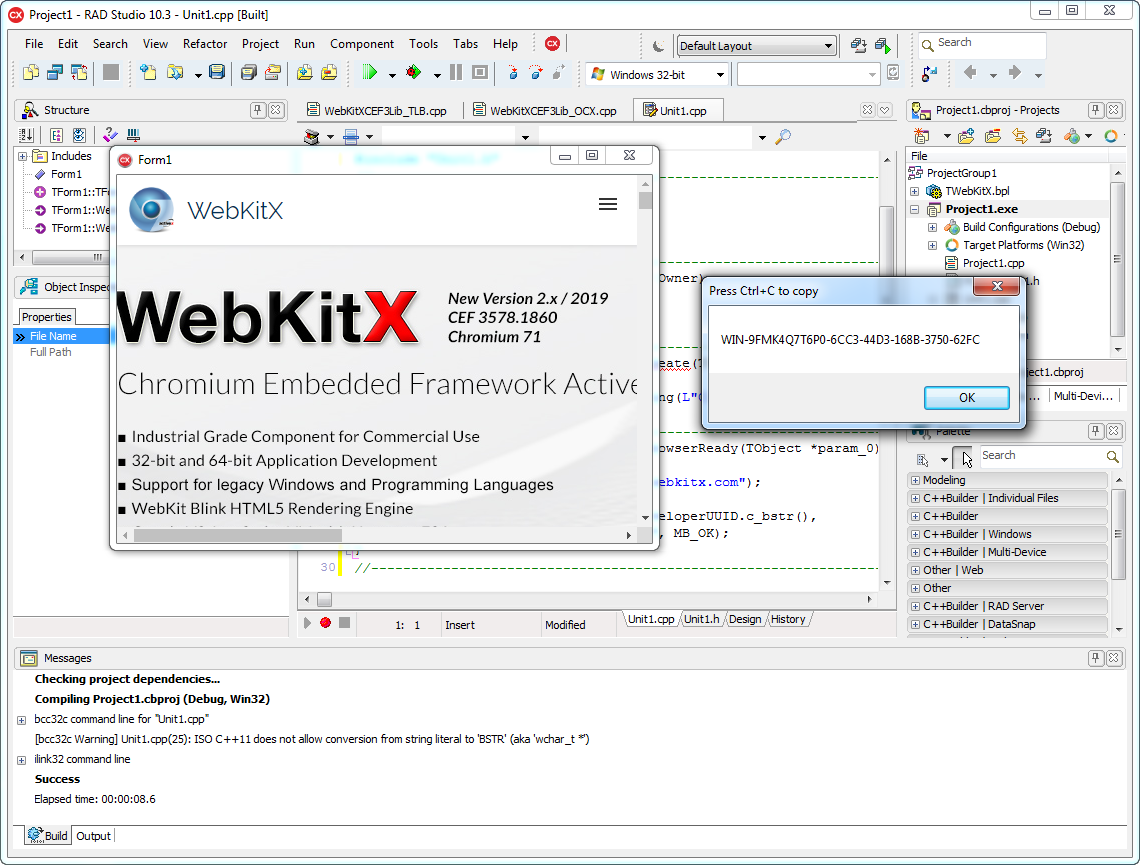
Task: Expand the TWebKitX.bpl project node
Action: 915,191
